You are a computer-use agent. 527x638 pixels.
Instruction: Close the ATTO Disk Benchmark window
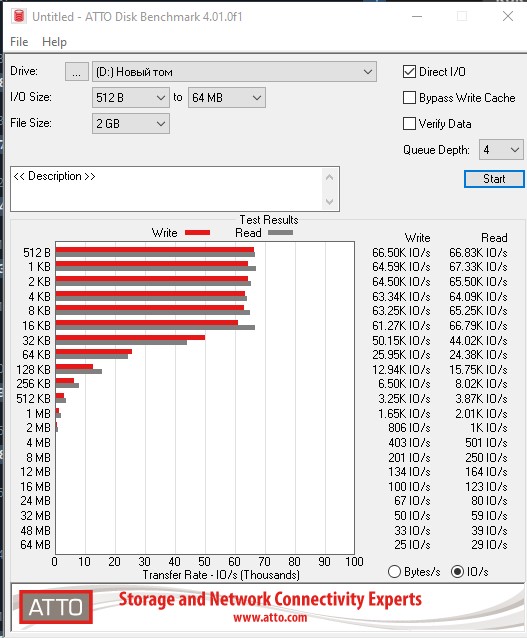click(507, 17)
